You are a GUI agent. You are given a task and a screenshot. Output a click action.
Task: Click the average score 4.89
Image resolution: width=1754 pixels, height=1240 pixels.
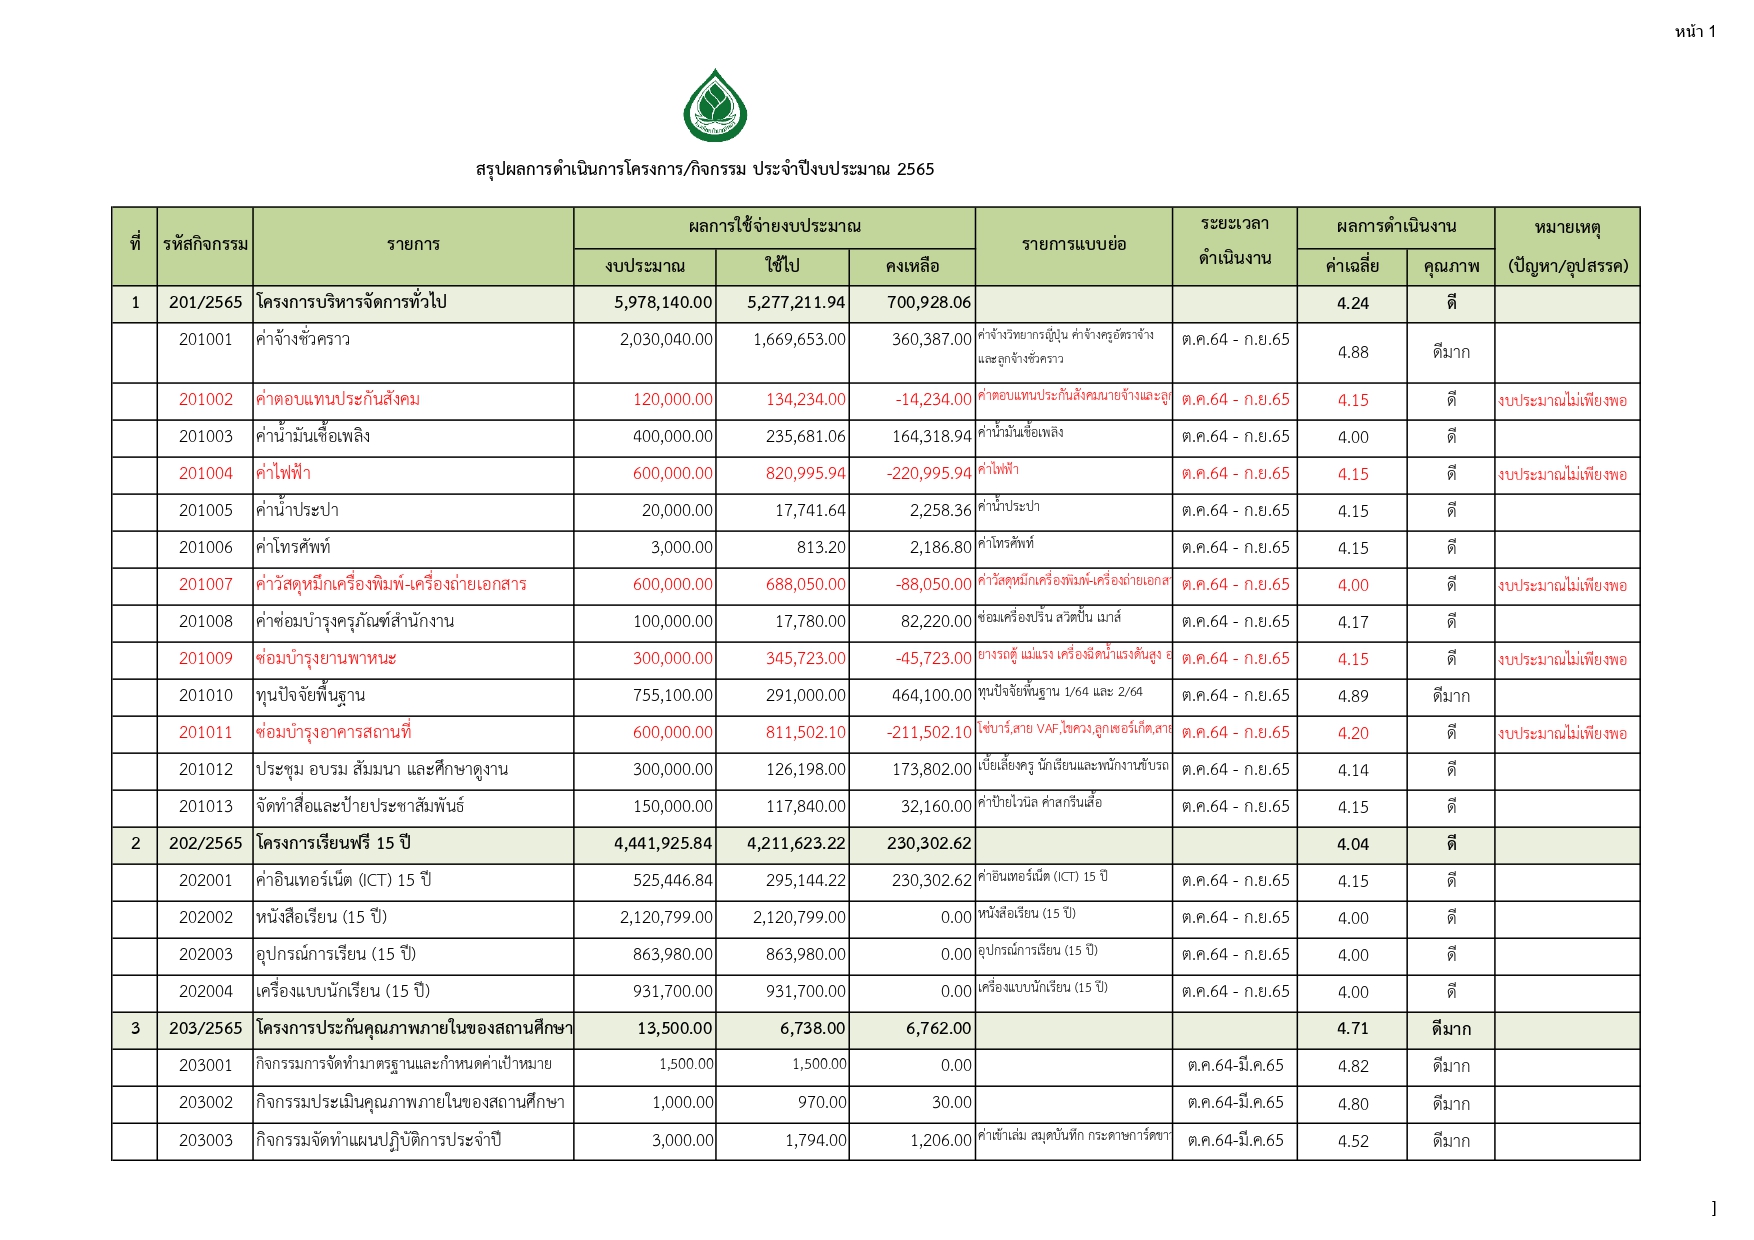click(1353, 697)
